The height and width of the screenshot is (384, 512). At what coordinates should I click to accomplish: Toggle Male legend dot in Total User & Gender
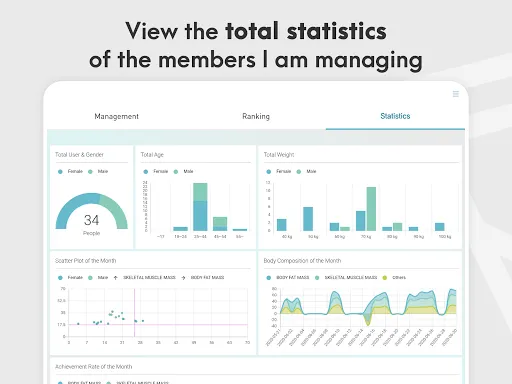tap(90, 172)
